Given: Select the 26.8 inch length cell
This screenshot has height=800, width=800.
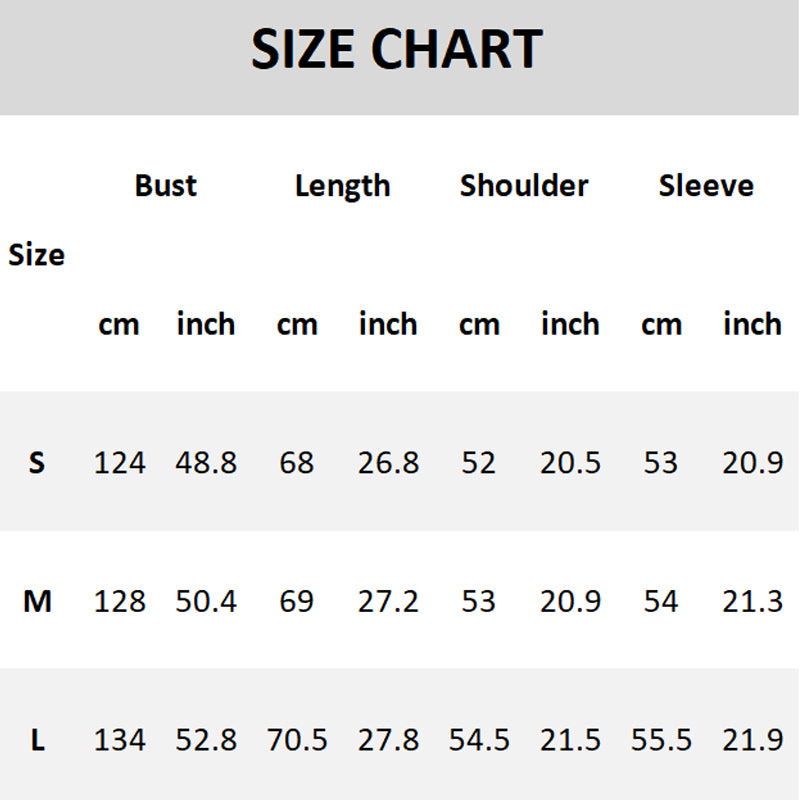Looking at the screenshot, I should pyautogui.click(x=388, y=463).
